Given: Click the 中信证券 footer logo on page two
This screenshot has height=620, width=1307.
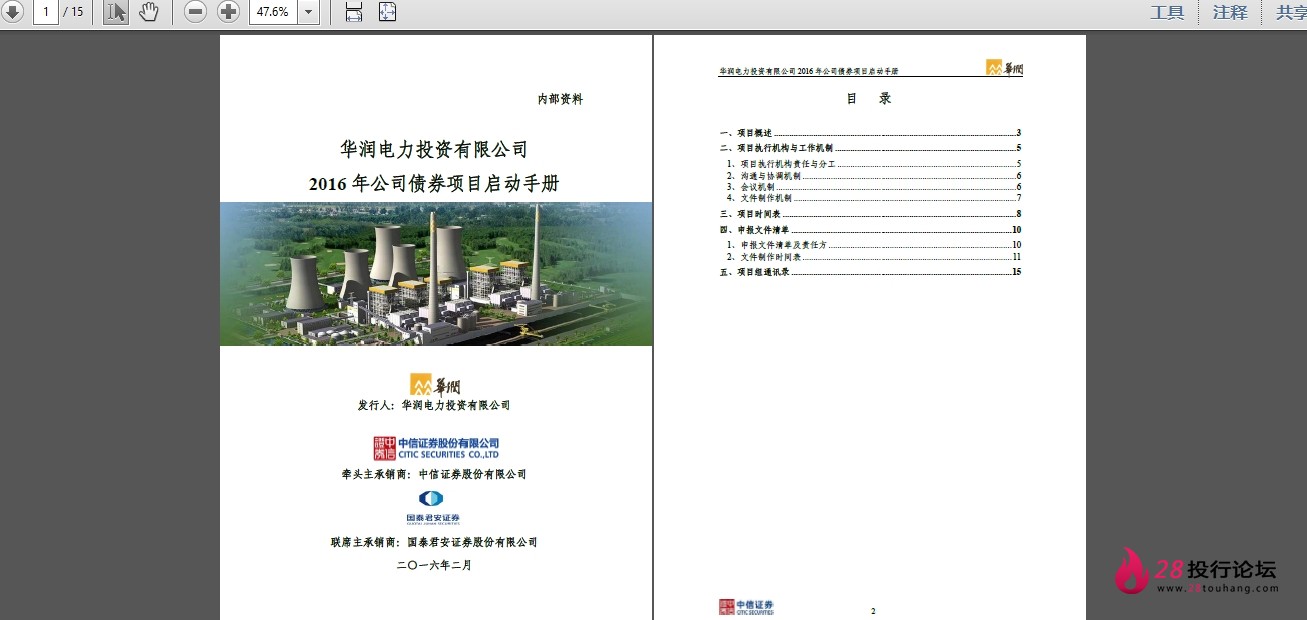Looking at the screenshot, I should pos(745,607).
